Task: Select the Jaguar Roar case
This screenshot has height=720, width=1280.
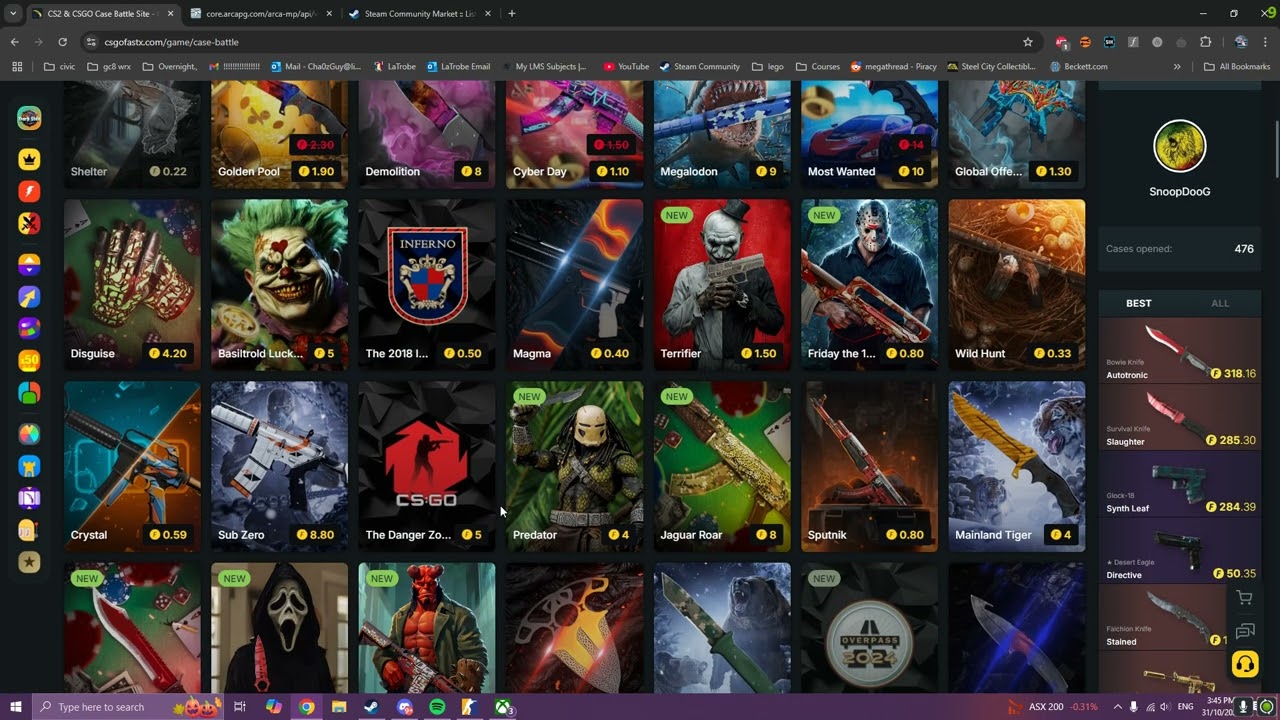Action: pos(722,466)
